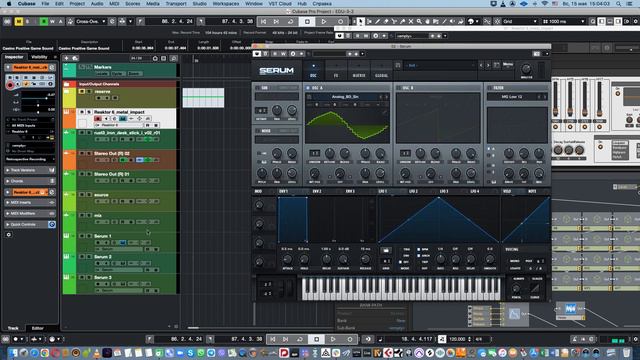Select the Glue tool
This screenshot has height=360, width=640.
402,21
